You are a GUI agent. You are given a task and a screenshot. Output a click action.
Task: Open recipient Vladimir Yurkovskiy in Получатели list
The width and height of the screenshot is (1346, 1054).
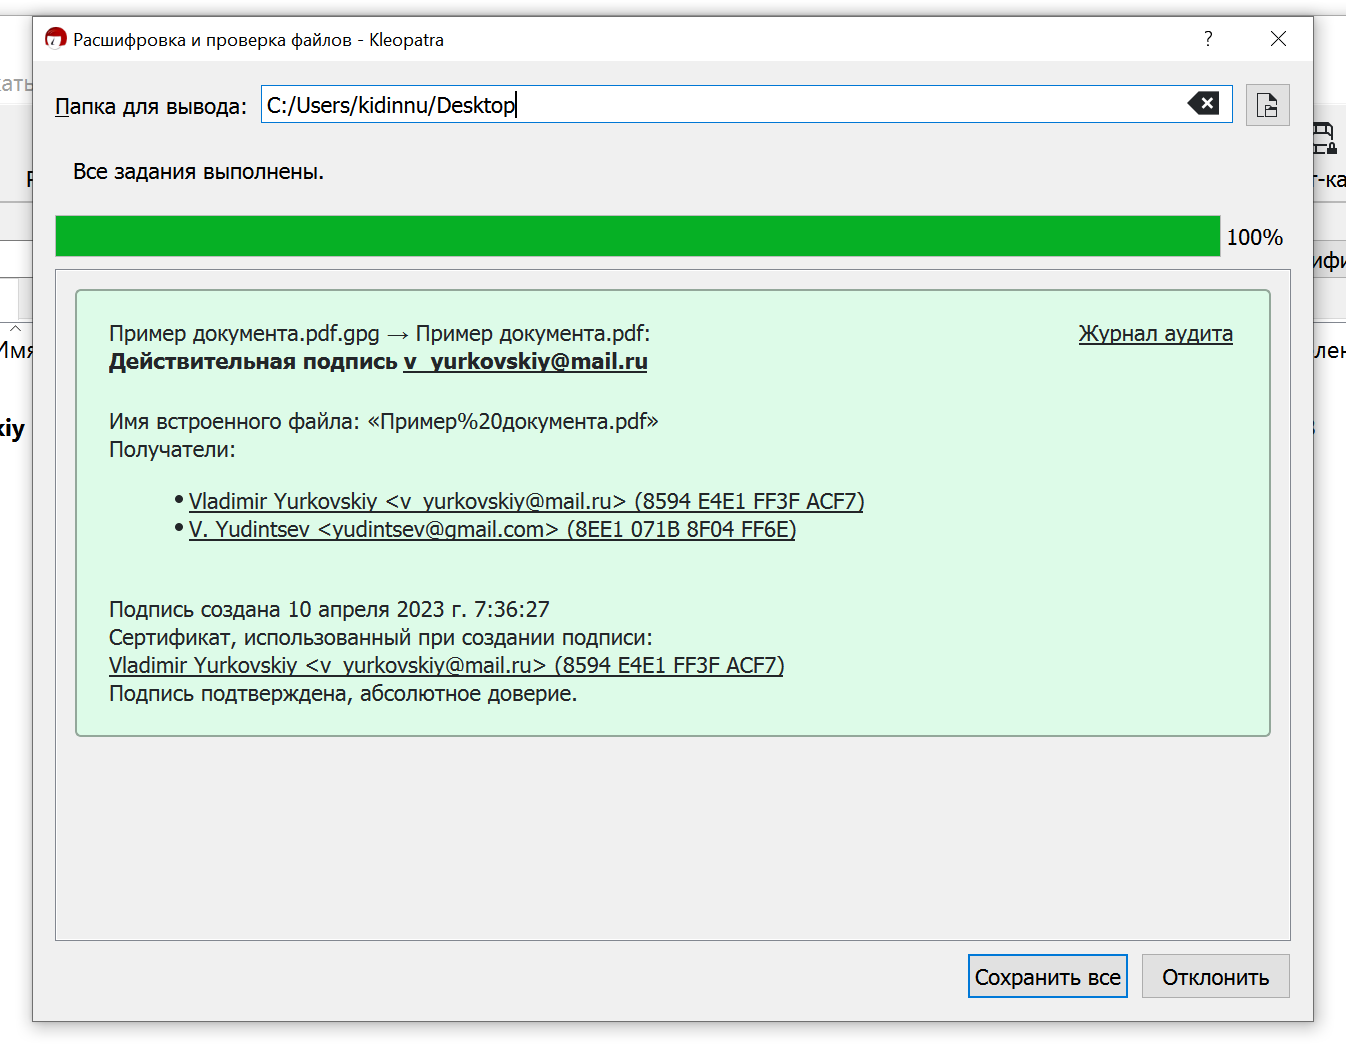click(526, 501)
